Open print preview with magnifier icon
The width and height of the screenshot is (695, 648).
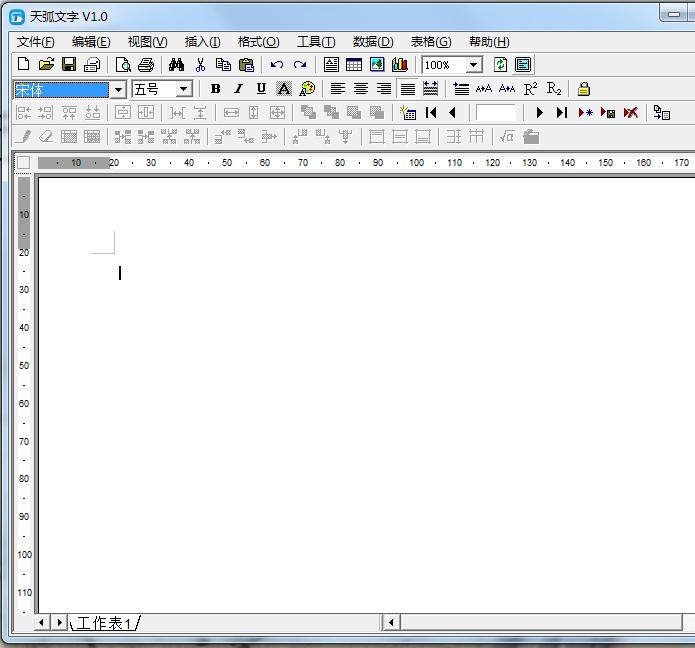click(x=123, y=65)
